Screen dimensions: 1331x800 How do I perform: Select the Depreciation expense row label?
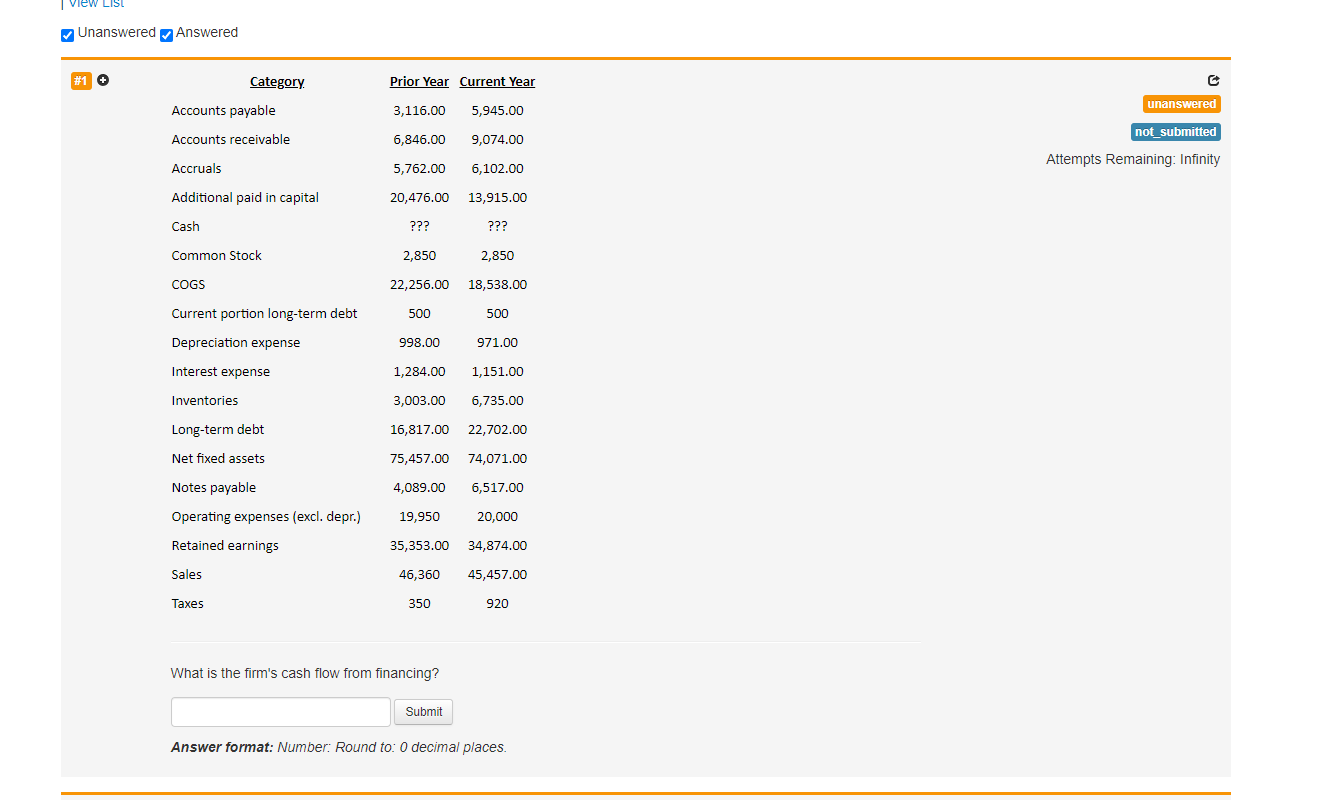[236, 343]
